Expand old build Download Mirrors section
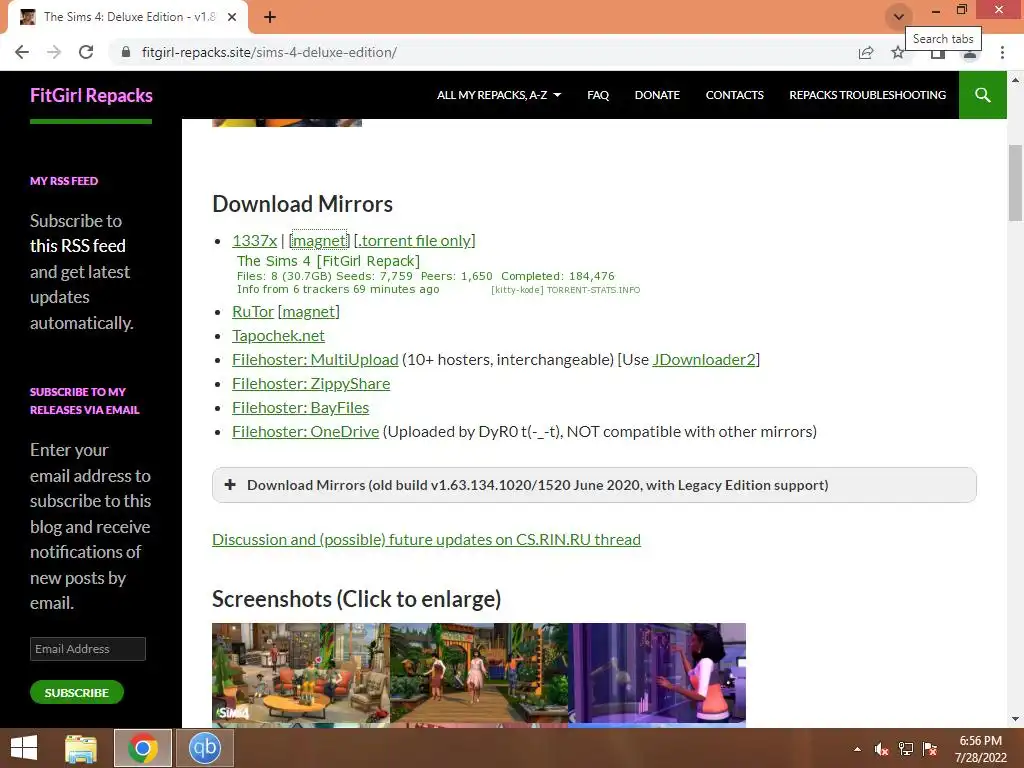Image resolution: width=1024 pixels, height=768 pixels. point(594,485)
